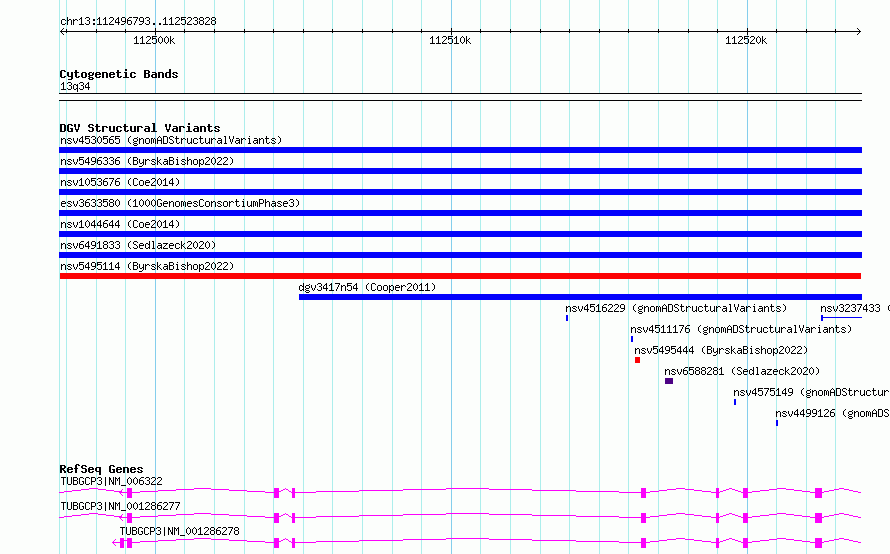Click the left arrow of the ruler
This screenshot has height=554, width=890.
pyautogui.click(x=63, y=31)
